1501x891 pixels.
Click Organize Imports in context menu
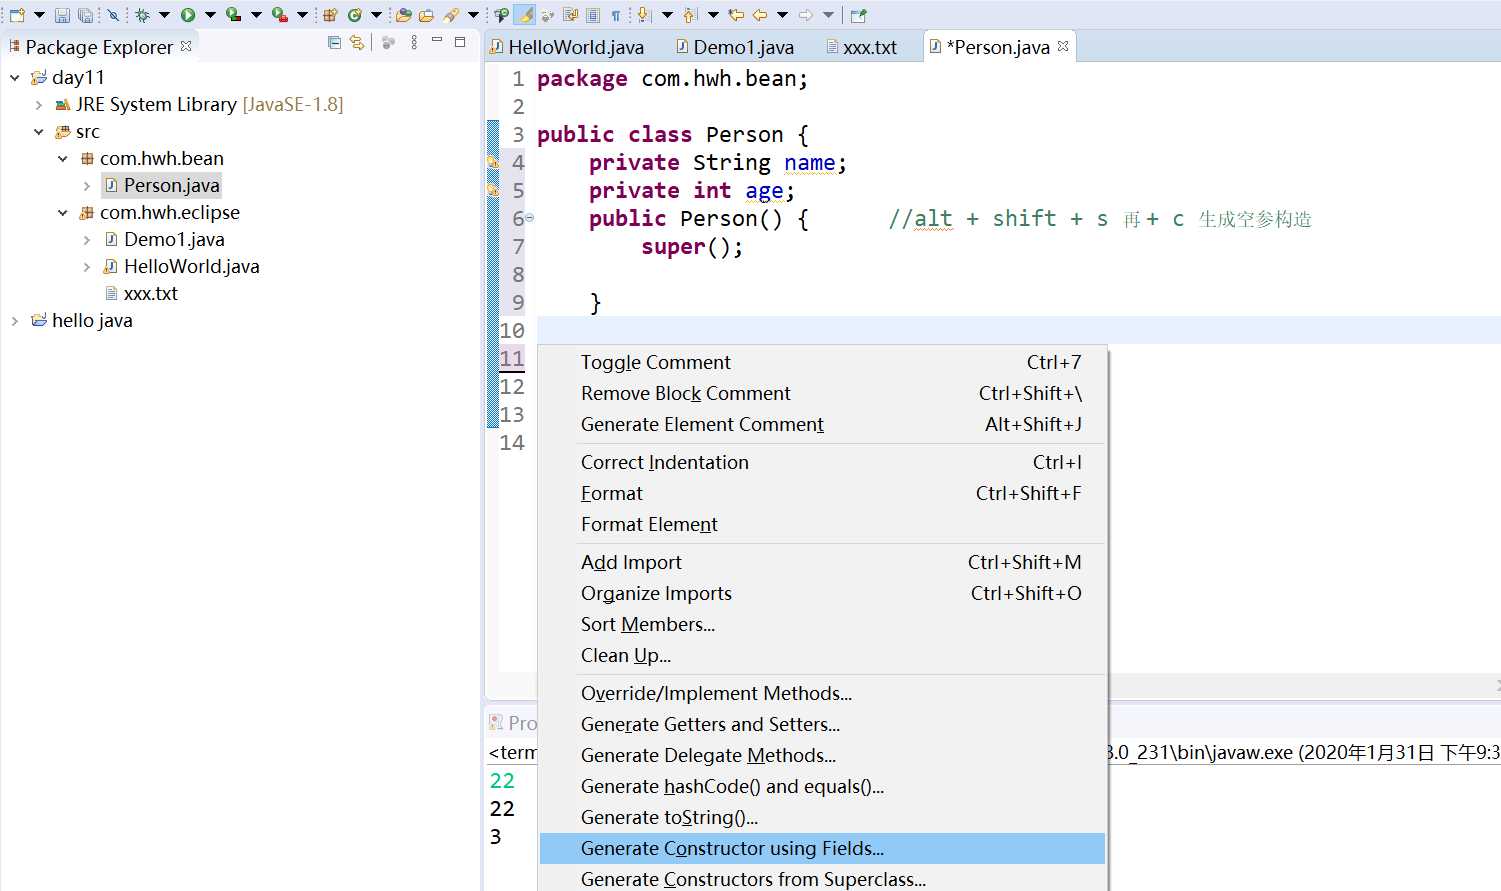pyautogui.click(x=656, y=593)
